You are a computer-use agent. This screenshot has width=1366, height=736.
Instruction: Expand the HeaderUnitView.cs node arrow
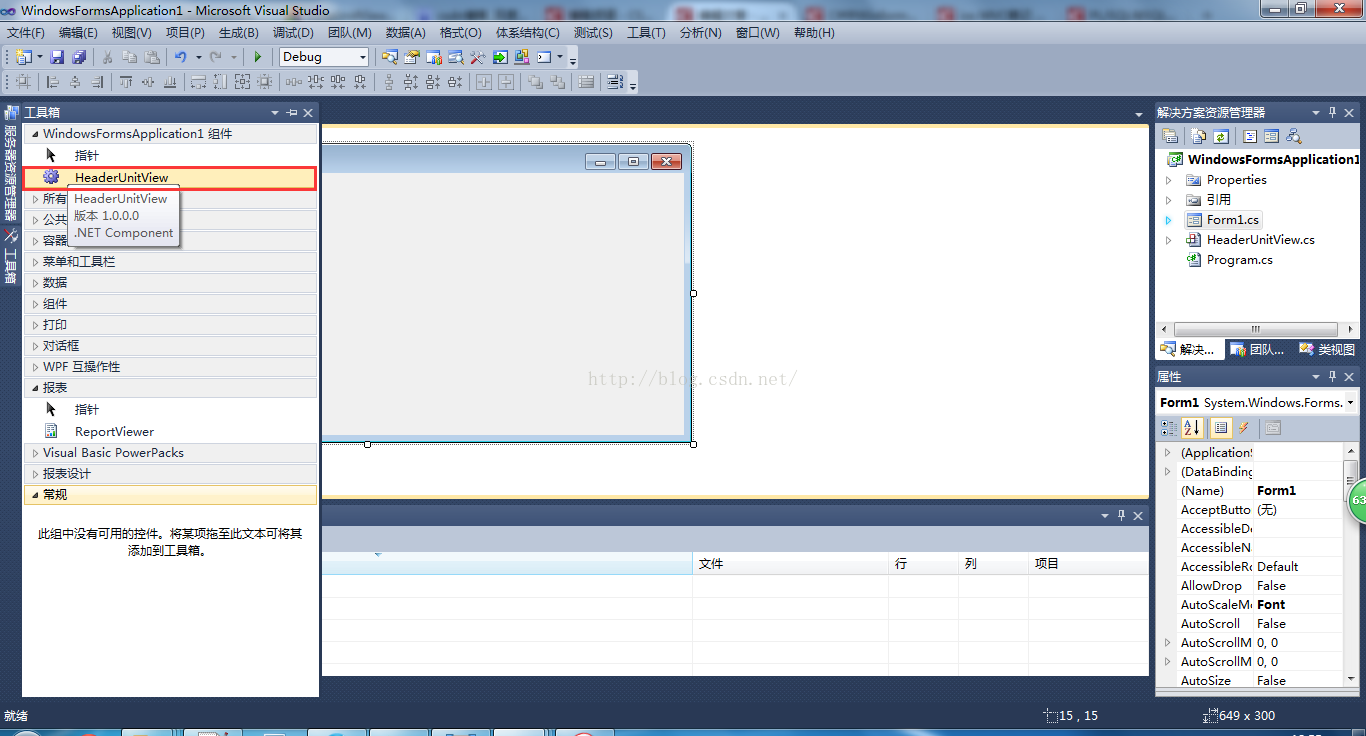pos(1168,240)
